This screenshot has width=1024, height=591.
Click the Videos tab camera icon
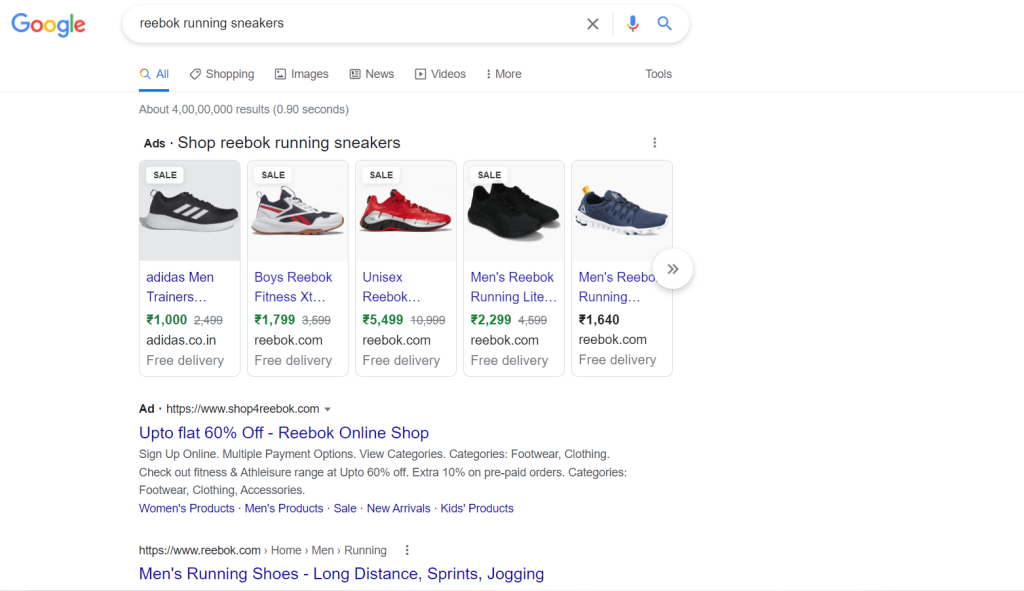[419, 73]
